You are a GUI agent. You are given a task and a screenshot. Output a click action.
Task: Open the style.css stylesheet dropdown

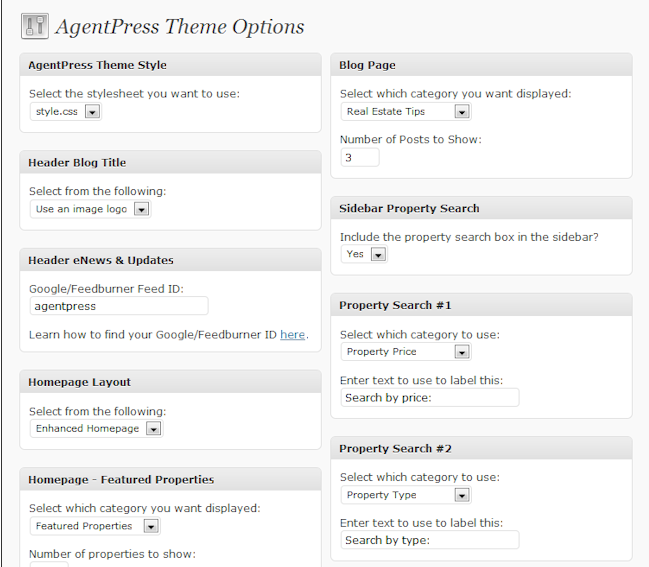66,111
